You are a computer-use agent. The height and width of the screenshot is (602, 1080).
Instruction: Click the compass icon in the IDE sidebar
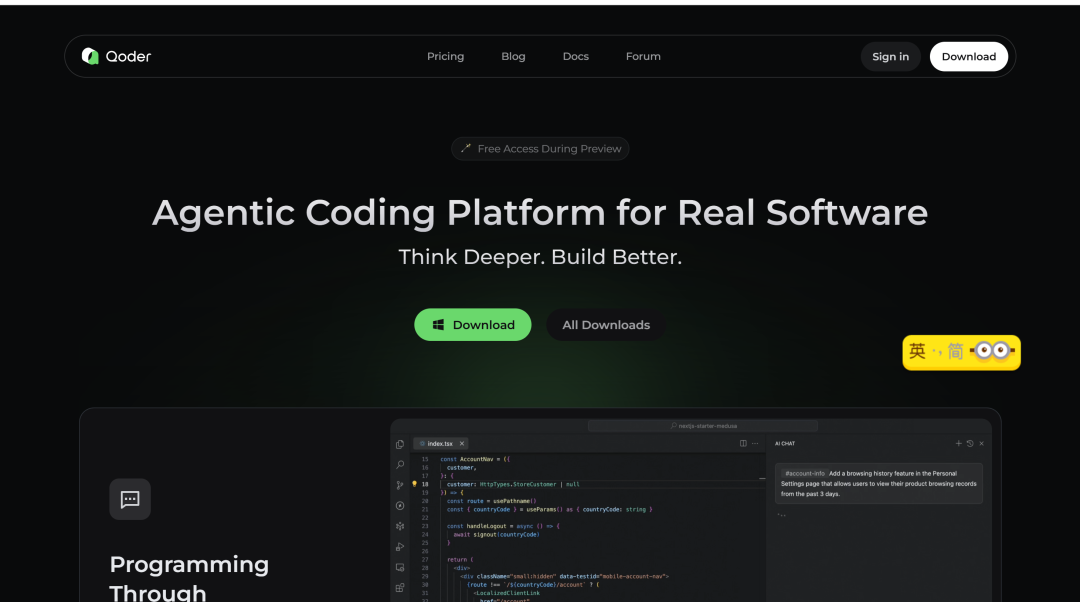(400, 506)
